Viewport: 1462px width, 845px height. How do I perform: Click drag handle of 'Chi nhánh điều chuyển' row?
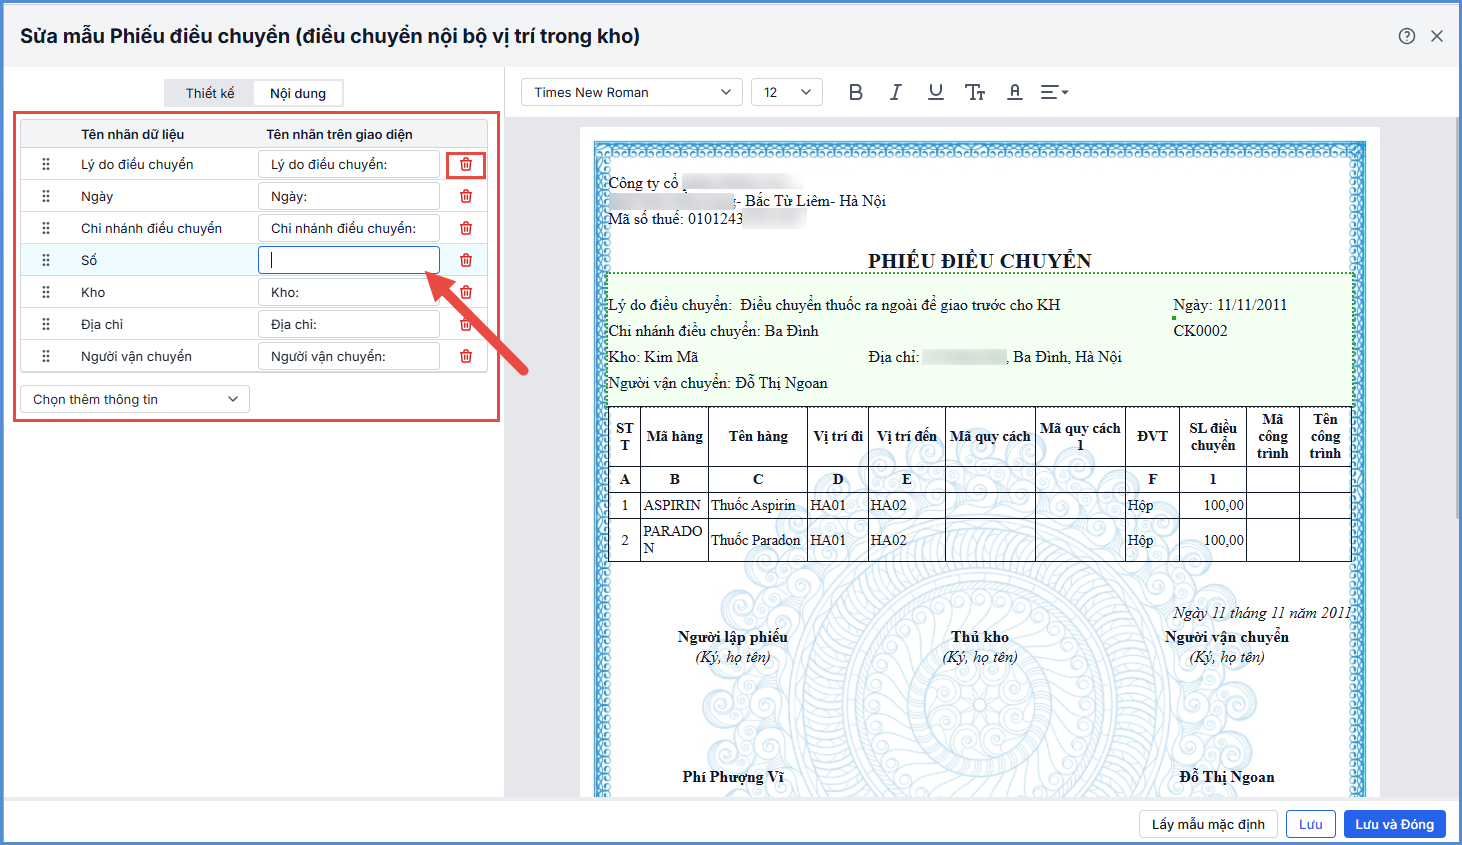[46, 228]
